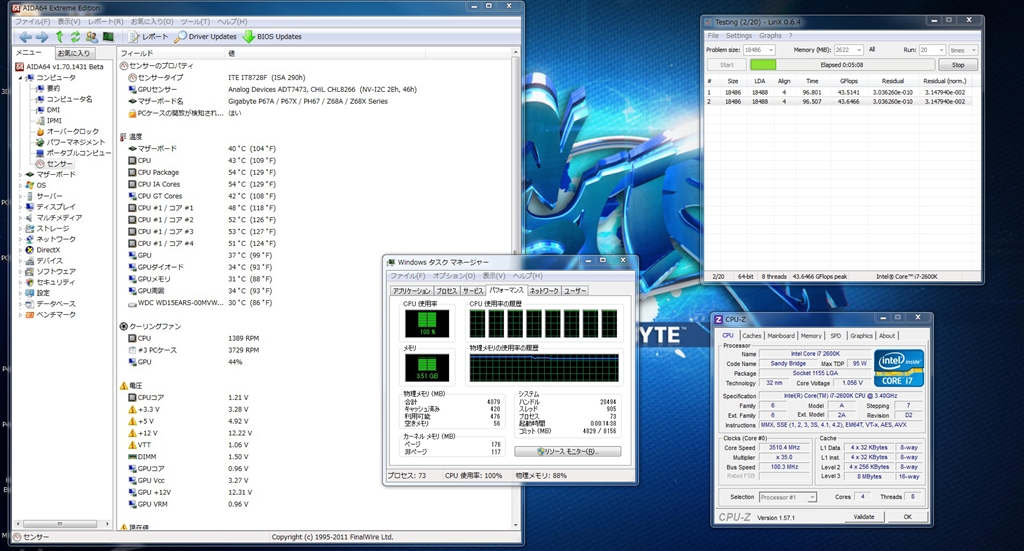Viewport: 1024px width, 551px height.
Task: Collapse the コンピュータ tree node
Action: pos(22,77)
